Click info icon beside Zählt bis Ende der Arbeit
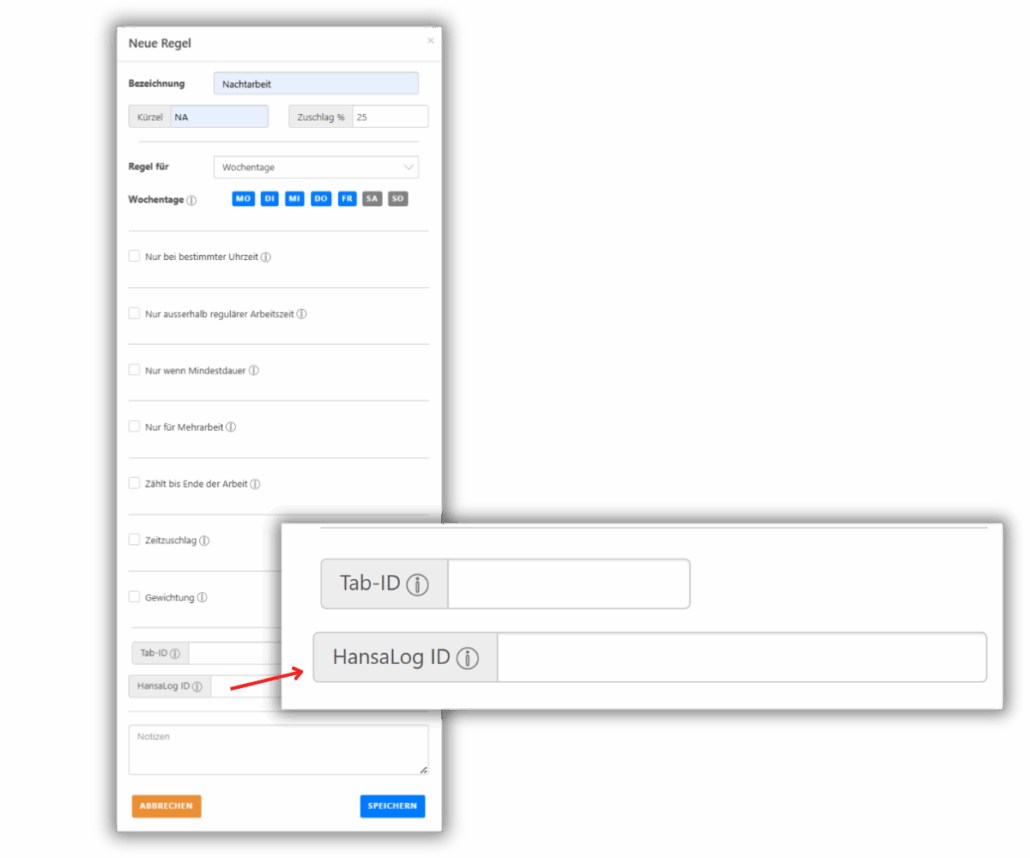 click(x=255, y=484)
